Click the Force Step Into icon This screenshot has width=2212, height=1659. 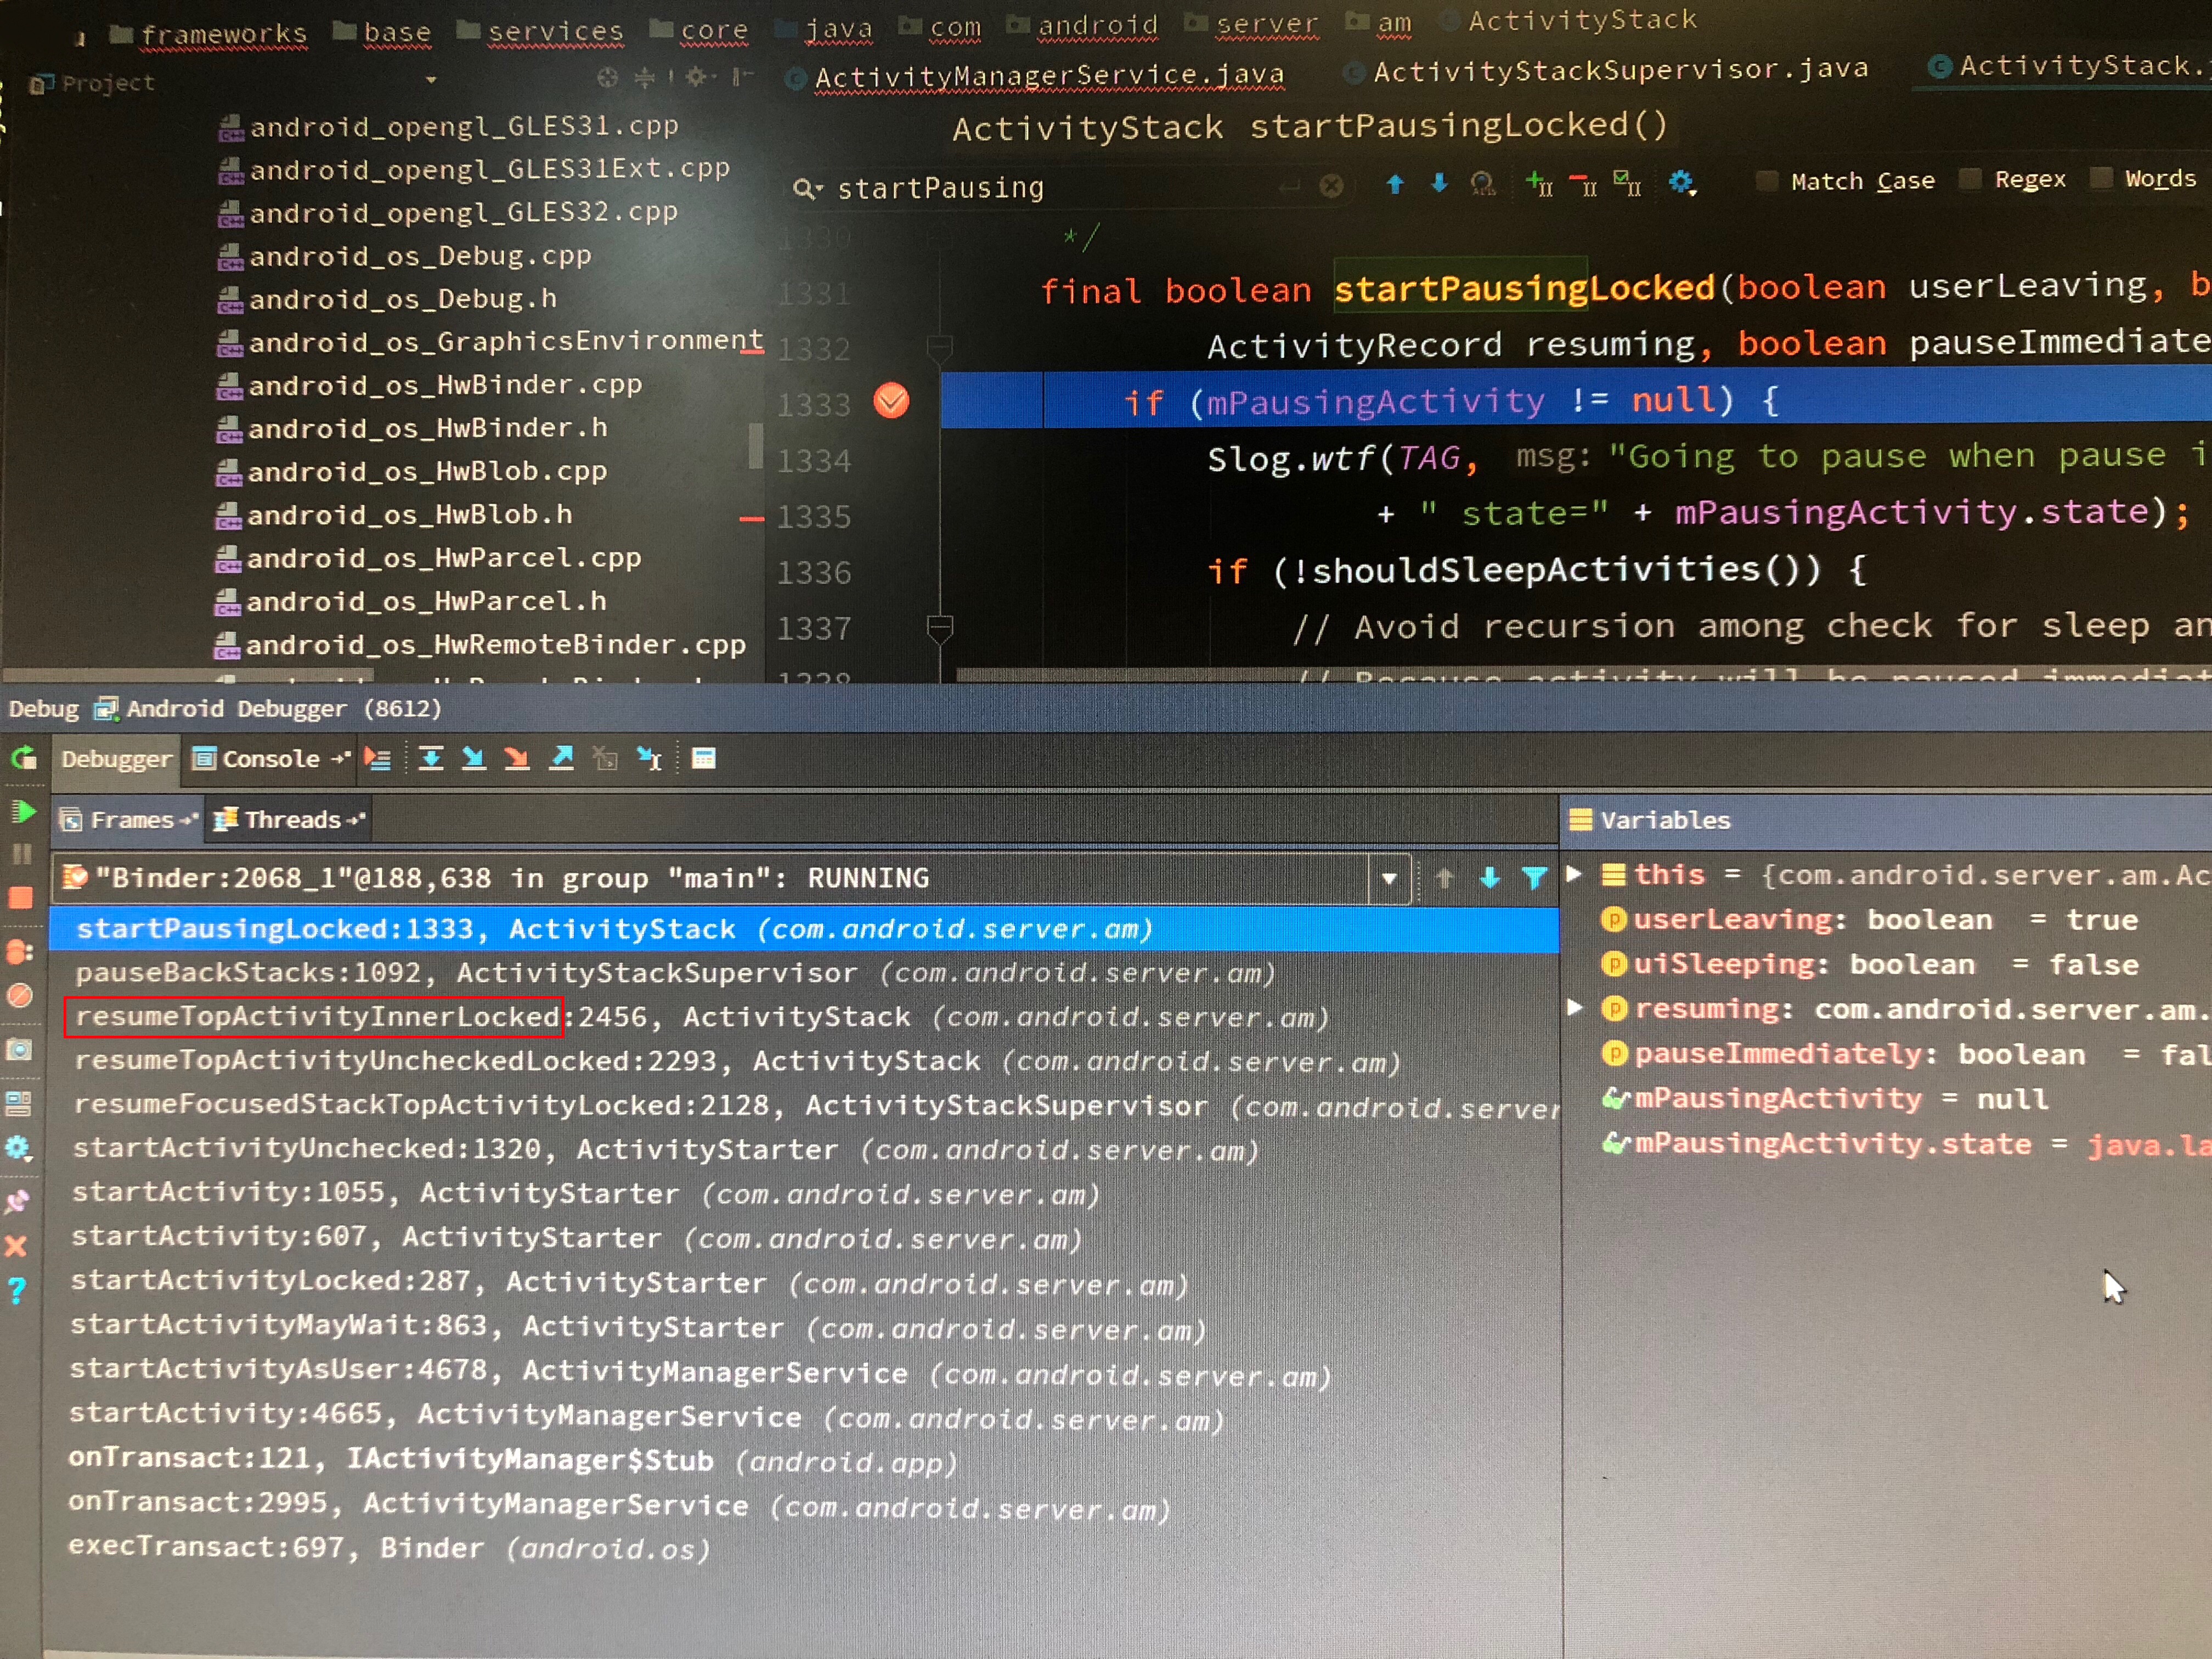[517, 759]
